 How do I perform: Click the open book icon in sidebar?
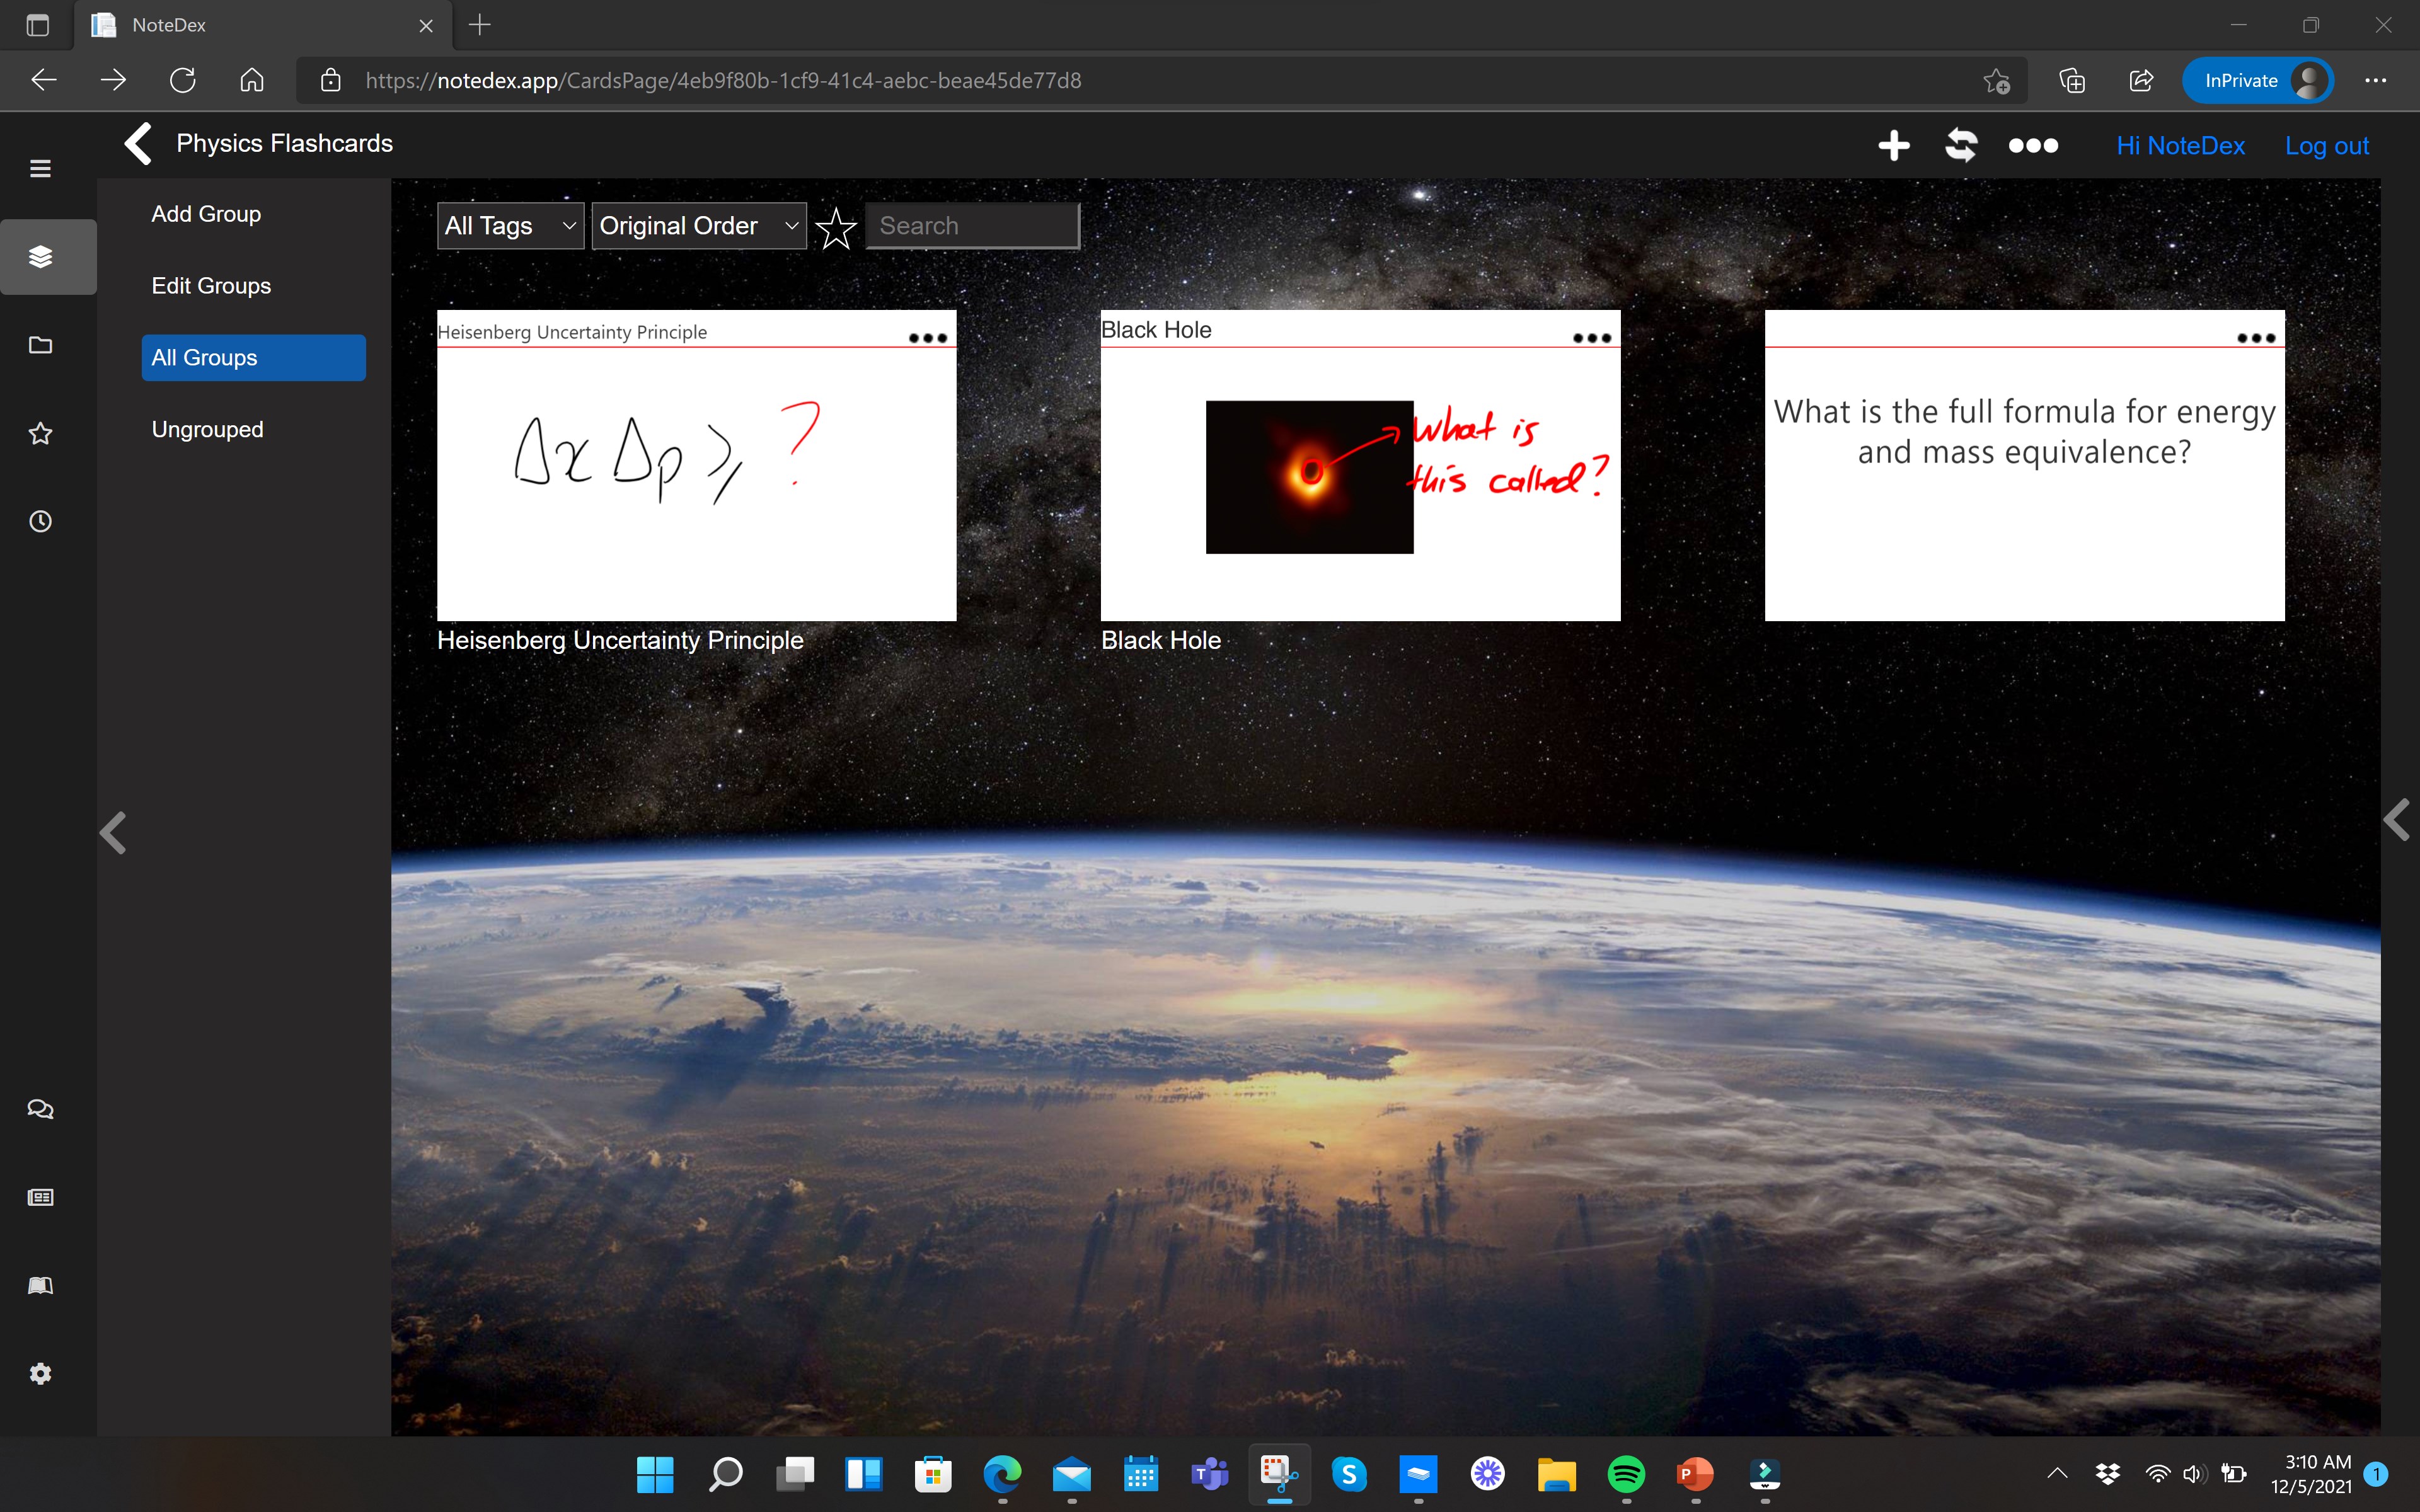point(40,1286)
